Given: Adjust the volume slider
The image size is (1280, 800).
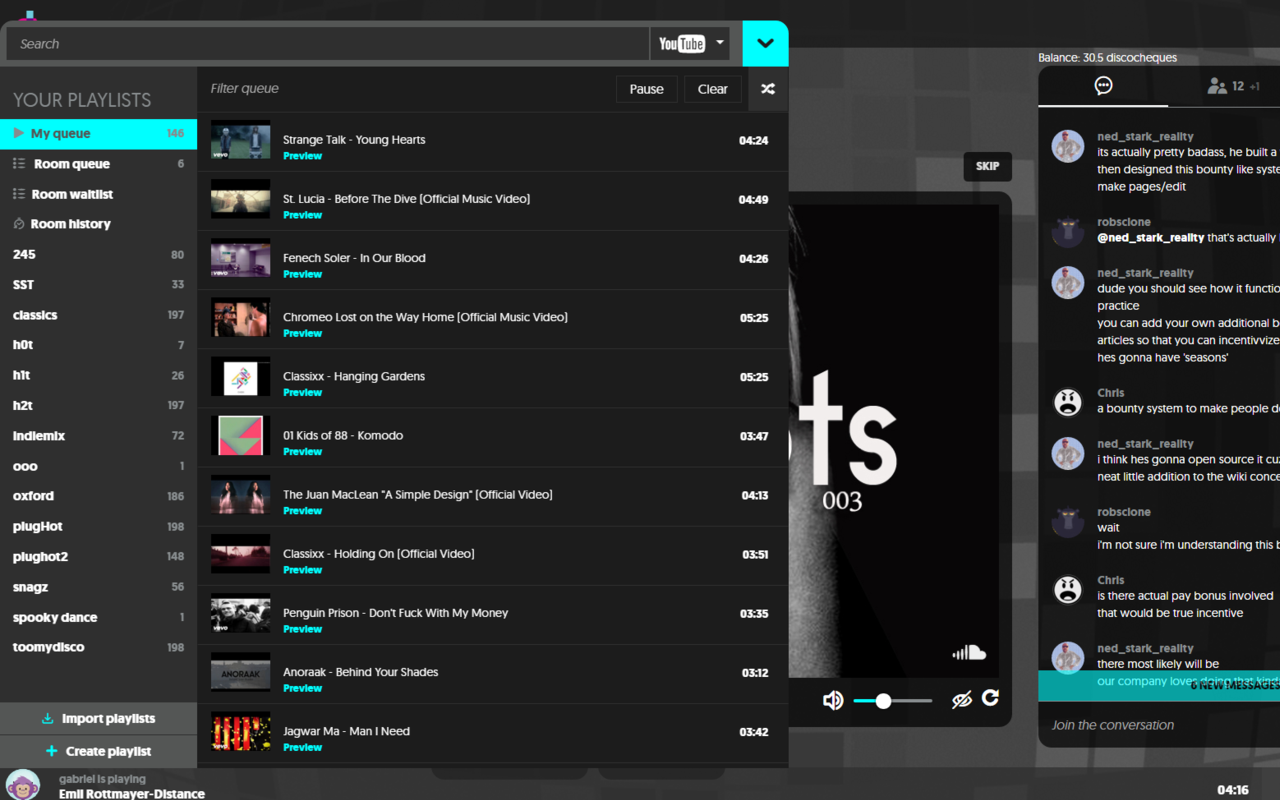Looking at the screenshot, I should point(893,701).
